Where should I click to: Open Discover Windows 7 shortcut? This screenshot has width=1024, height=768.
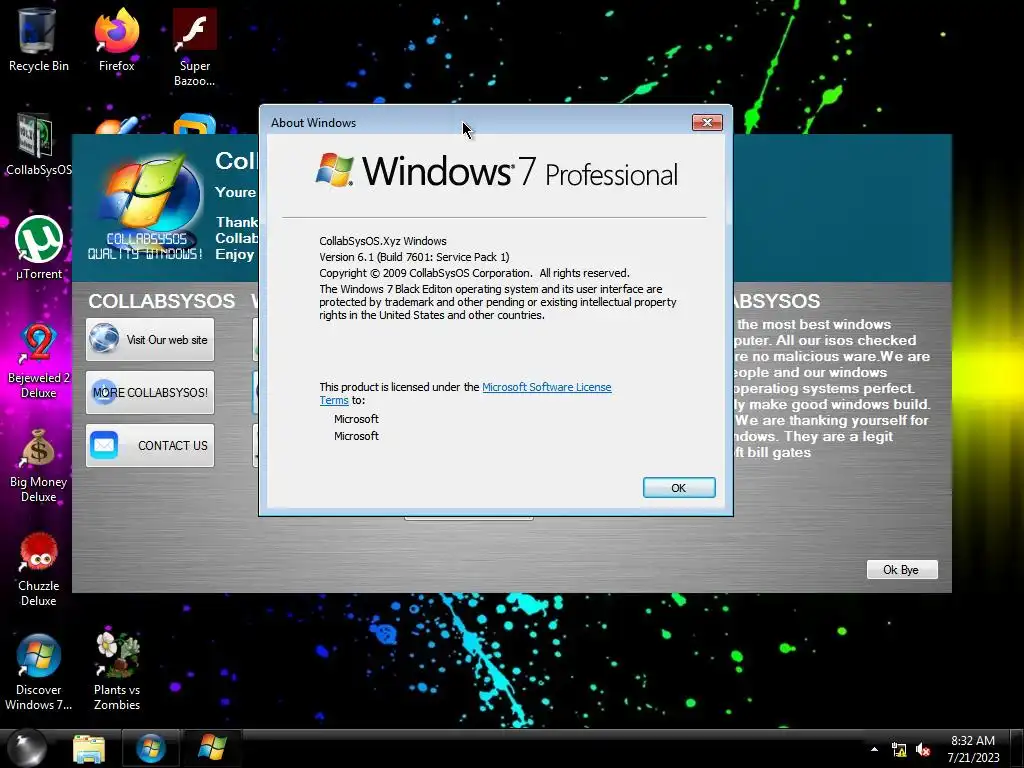tap(39, 673)
